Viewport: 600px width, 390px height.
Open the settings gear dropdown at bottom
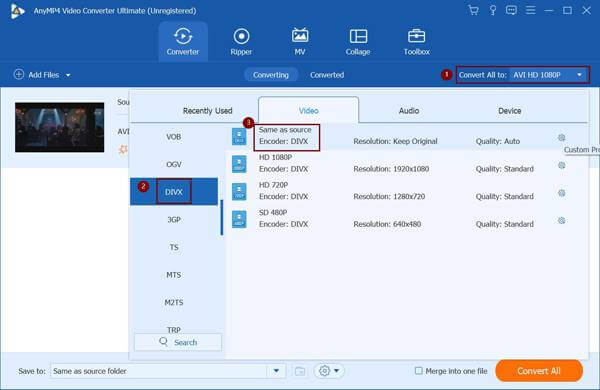pos(329,371)
